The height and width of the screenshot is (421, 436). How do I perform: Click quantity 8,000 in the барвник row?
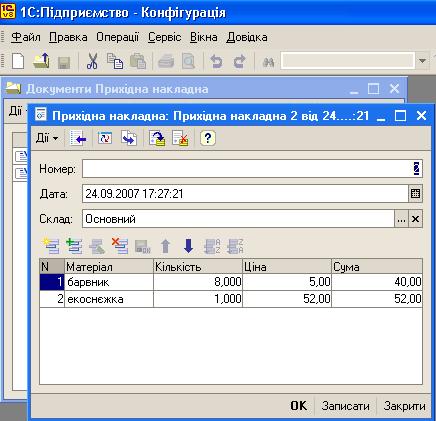198,282
